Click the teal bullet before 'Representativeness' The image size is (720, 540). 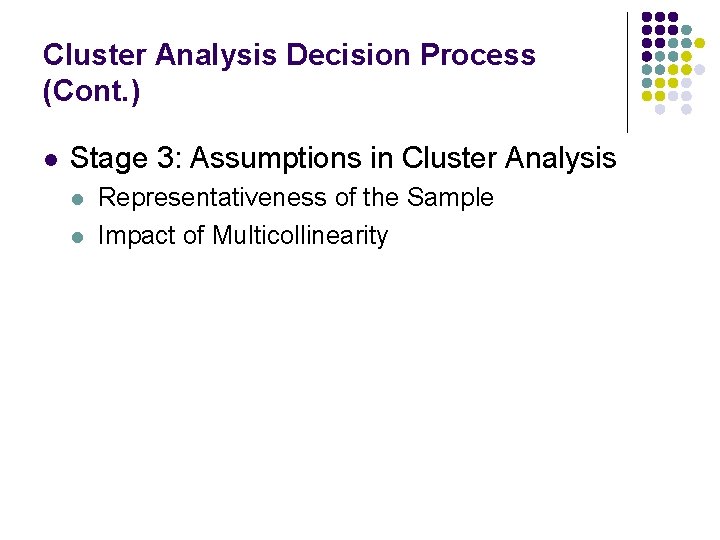[79, 199]
